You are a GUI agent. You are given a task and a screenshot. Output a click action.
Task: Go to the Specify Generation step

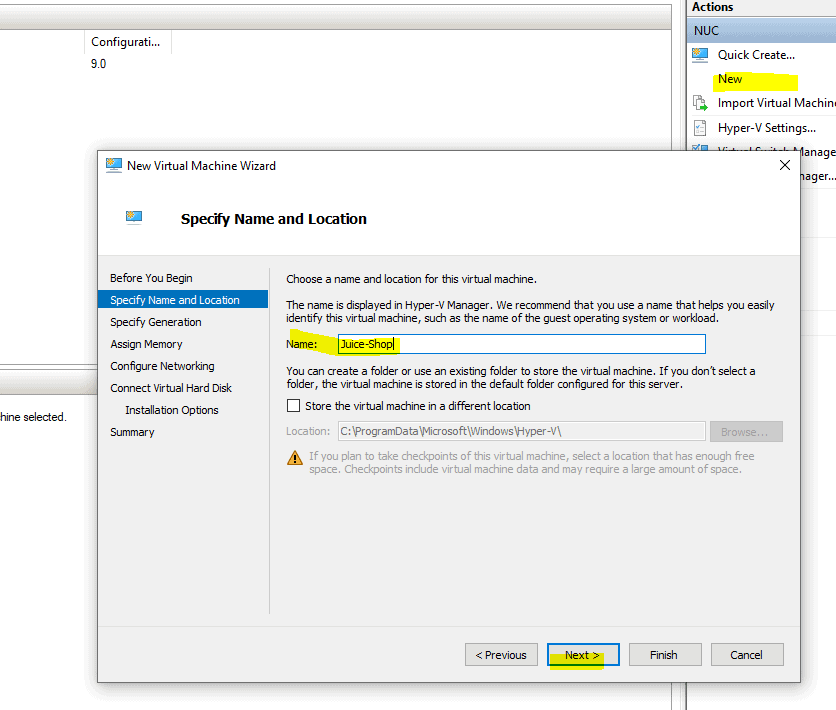(x=156, y=322)
